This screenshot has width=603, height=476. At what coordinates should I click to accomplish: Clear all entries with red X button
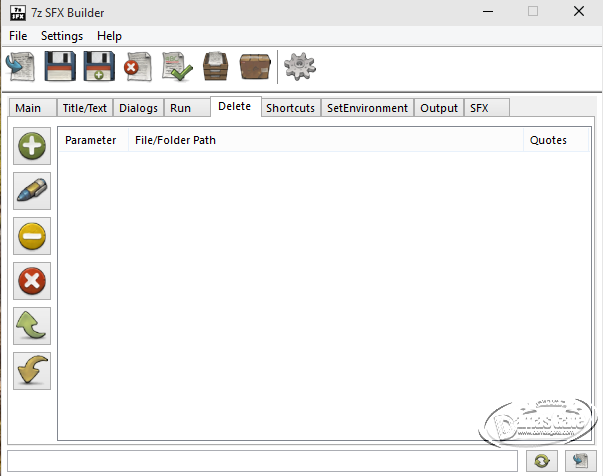(32, 281)
